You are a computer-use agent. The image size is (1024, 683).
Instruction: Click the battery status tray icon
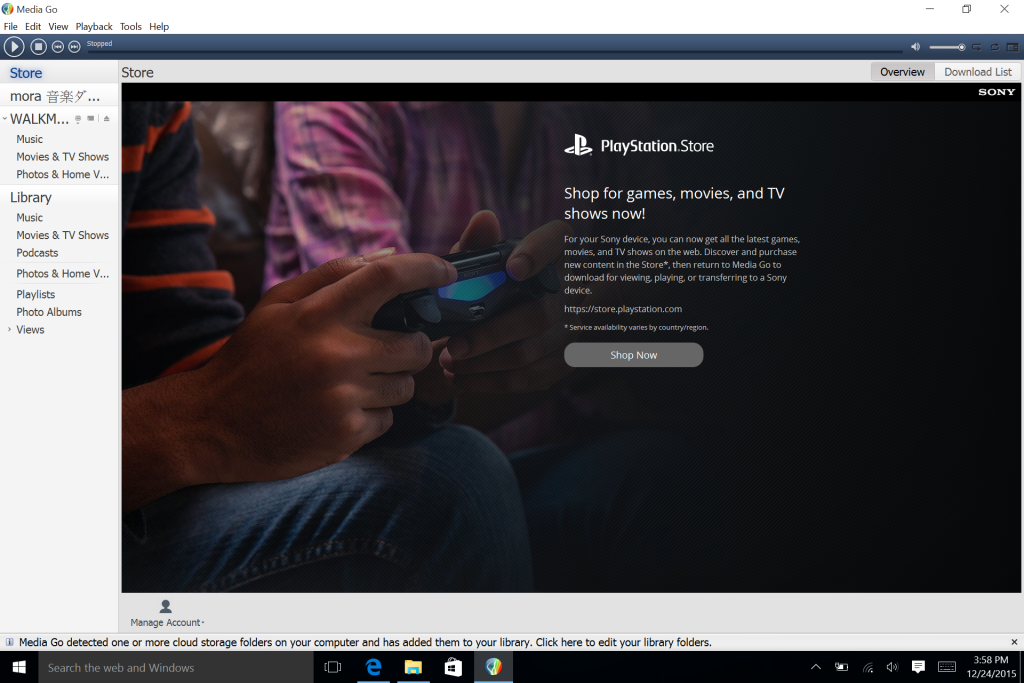(x=842, y=667)
